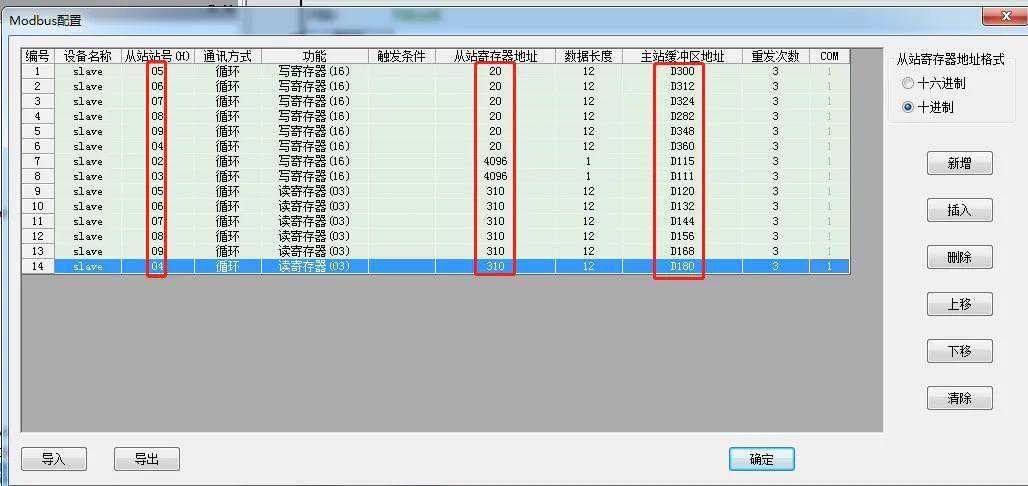Select the 十进制 (decimal) radio button
The image size is (1028, 486).
[x=908, y=107]
